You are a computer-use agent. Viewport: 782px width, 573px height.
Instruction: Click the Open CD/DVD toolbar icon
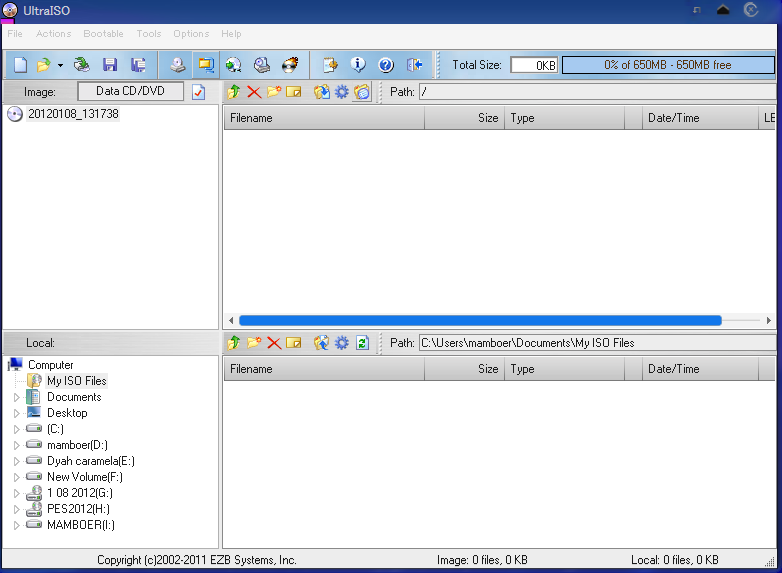pos(81,65)
